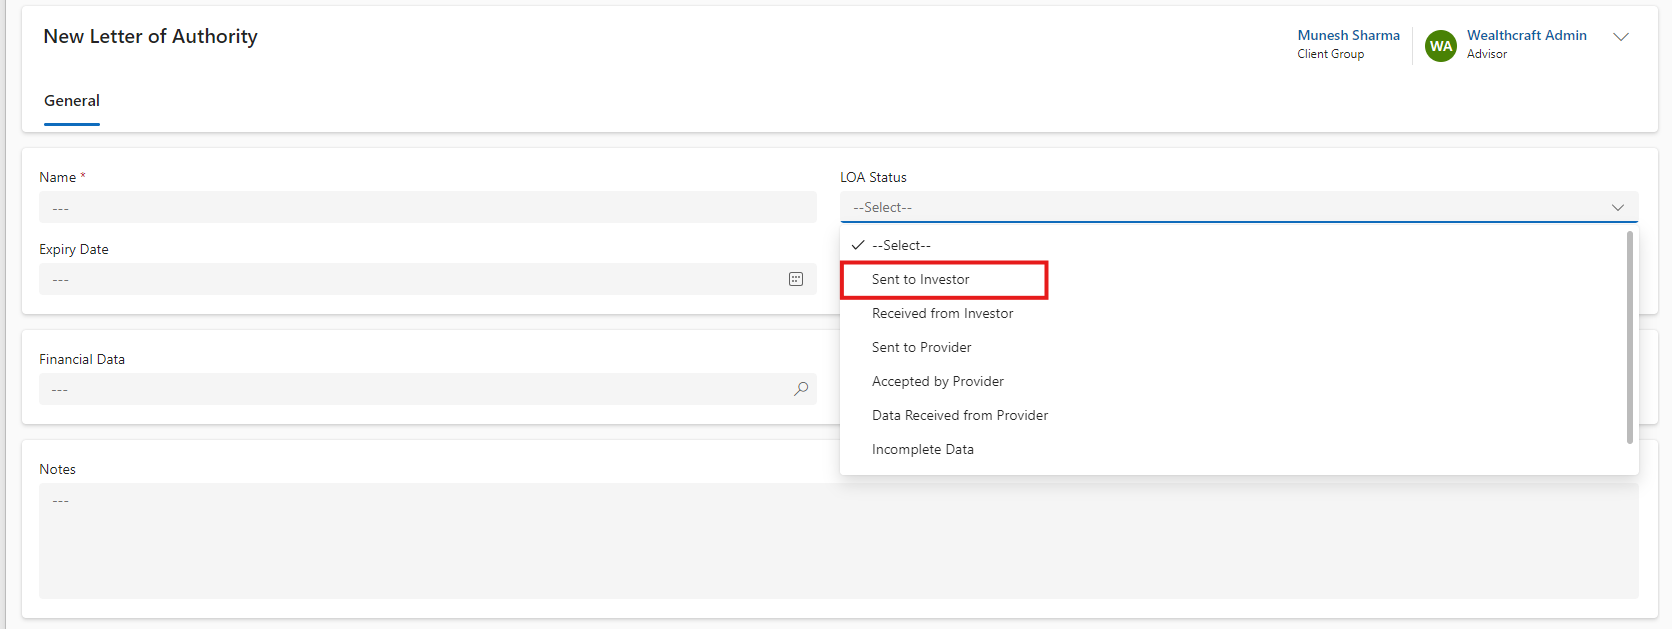Viewport: 1672px width, 629px height.
Task: Pick 'Incomplete Data' status option
Action: click(x=922, y=449)
